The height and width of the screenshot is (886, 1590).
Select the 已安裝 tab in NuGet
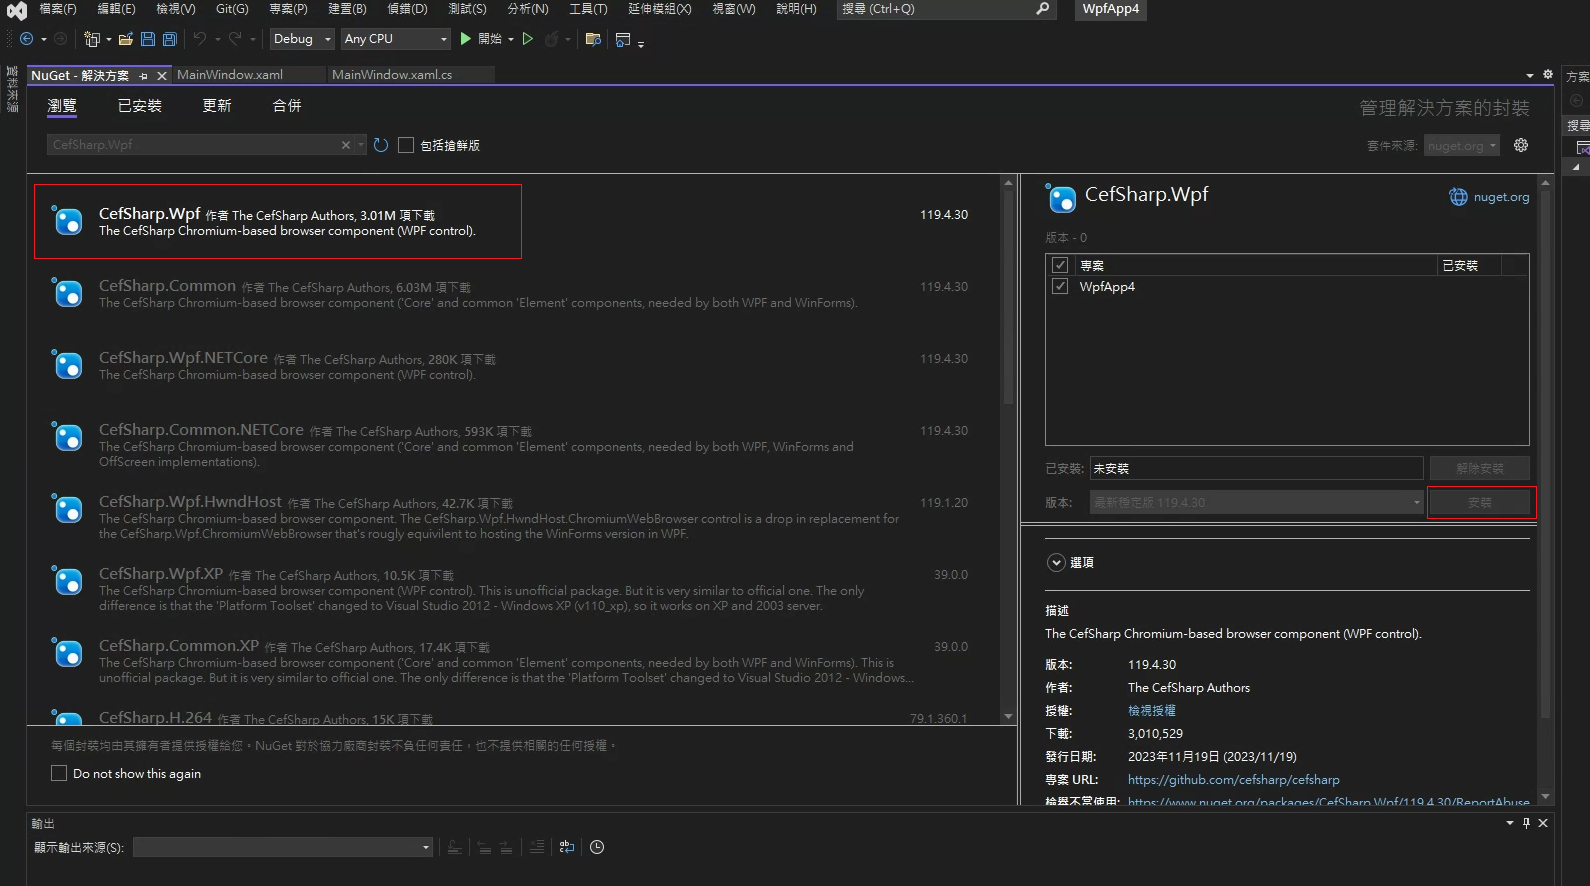coord(140,105)
